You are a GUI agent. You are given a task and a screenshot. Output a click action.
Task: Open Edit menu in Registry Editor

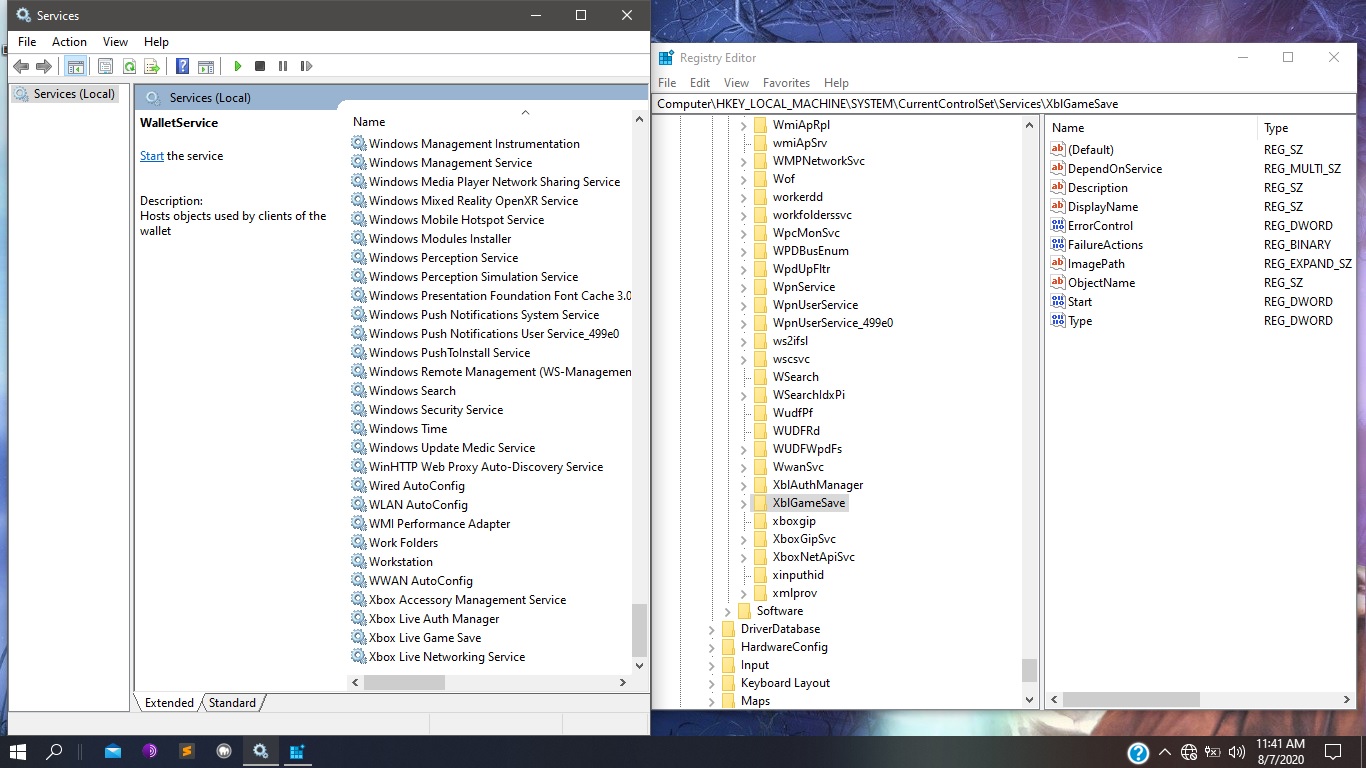click(700, 83)
